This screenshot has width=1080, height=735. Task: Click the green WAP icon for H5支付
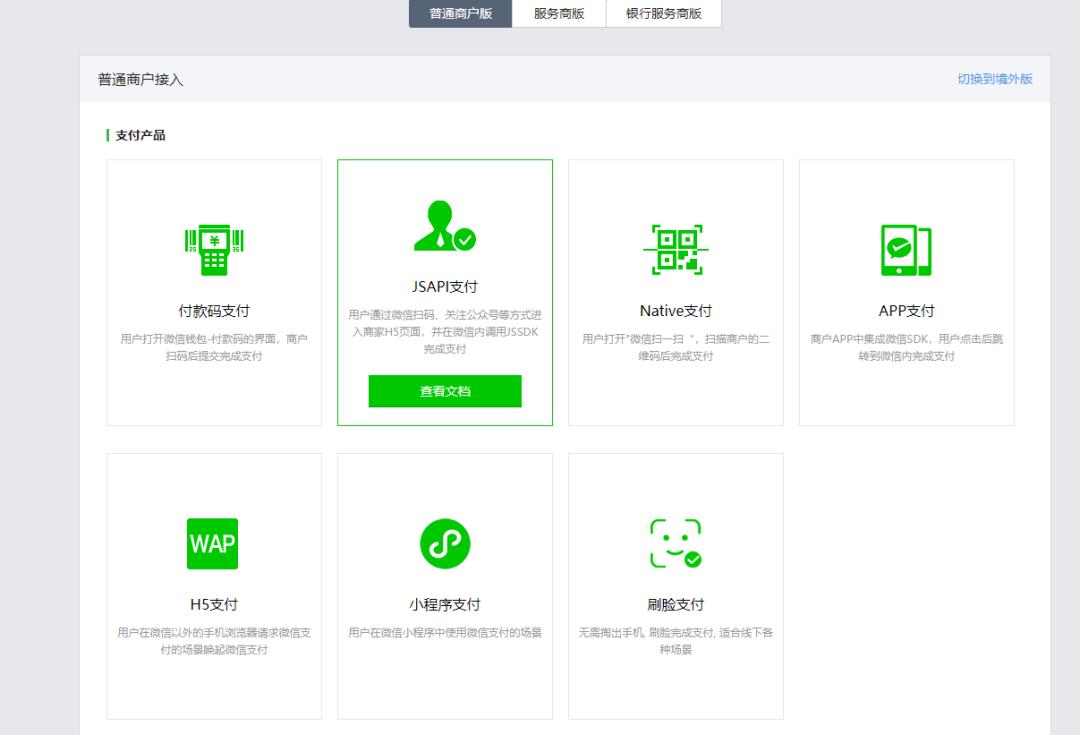point(212,542)
